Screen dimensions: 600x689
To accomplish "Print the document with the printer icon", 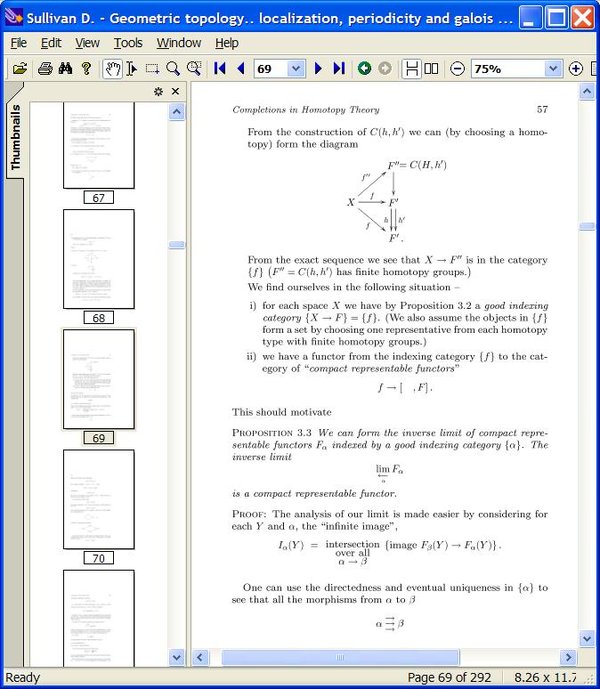I will click(45, 69).
